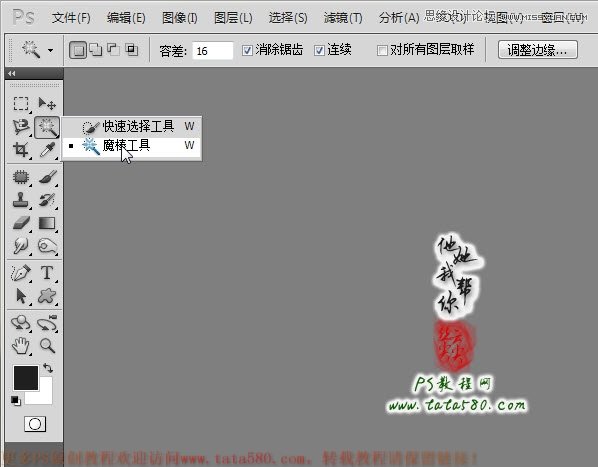This screenshot has width=598, height=467.
Task: Select the Spot Healing Brush tool
Action: 21,177
